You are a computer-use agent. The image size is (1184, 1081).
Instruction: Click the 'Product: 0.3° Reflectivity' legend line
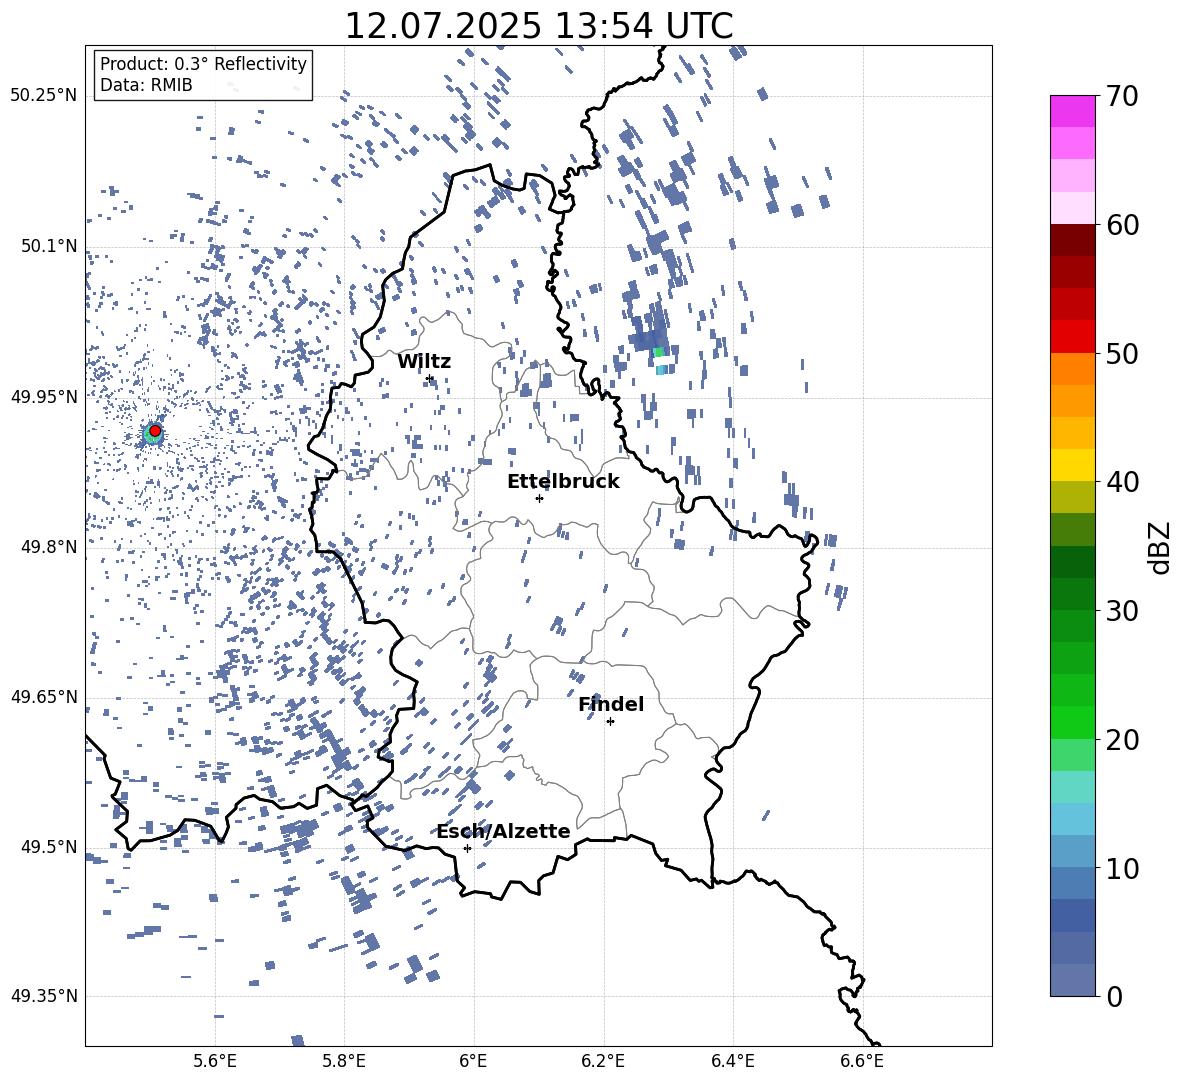pyautogui.click(x=203, y=63)
